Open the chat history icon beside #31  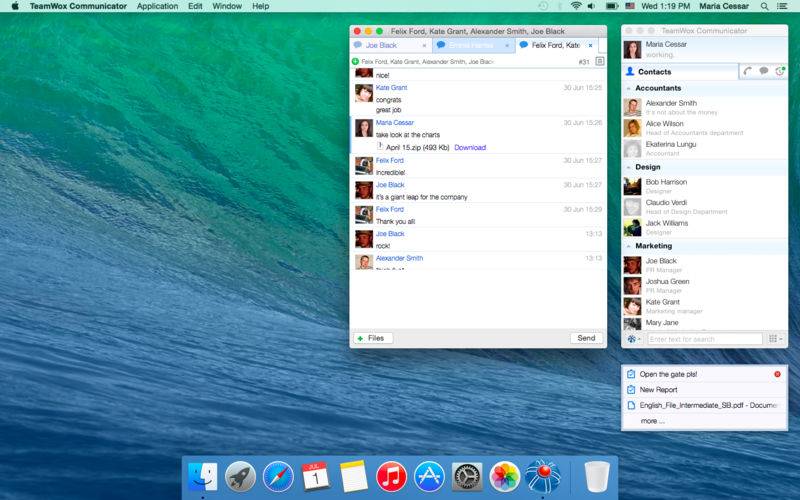(600, 61)
